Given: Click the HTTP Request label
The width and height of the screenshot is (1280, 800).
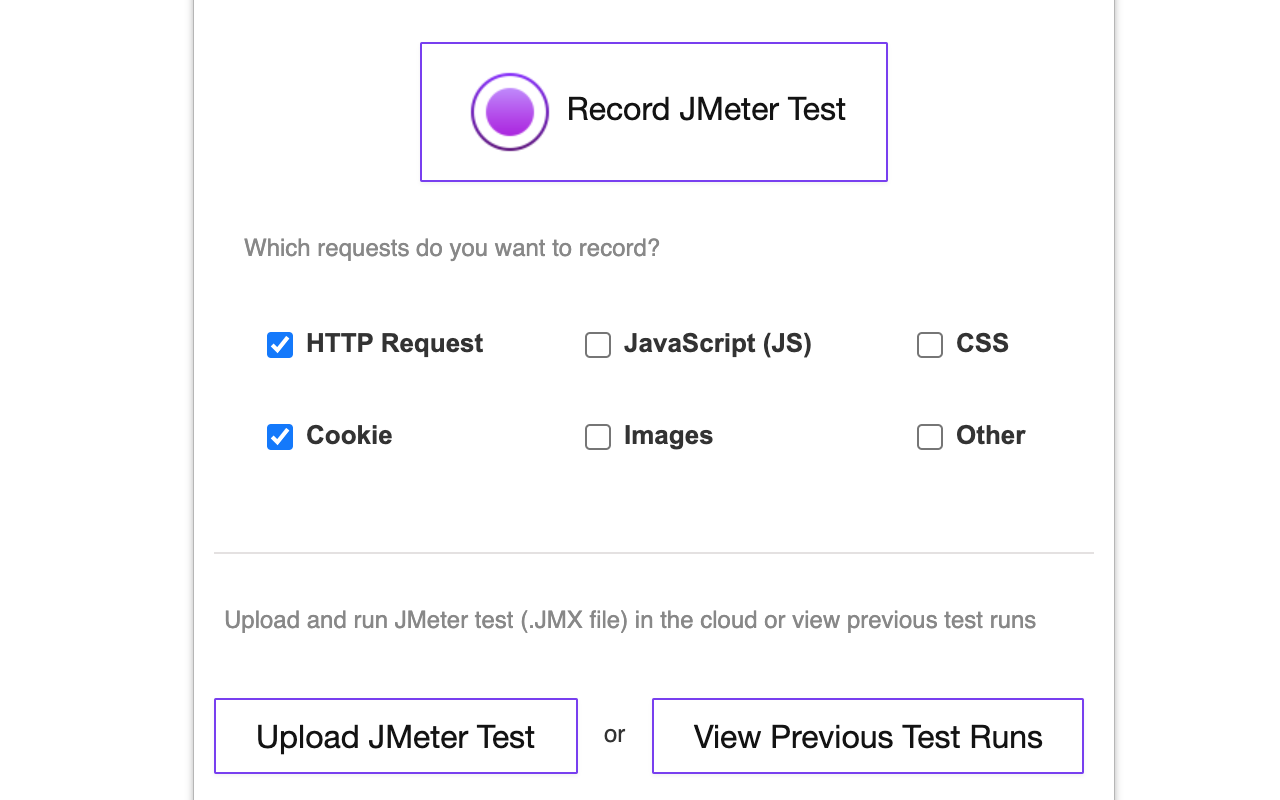Looking at the screenshot, I should point(394,343).
